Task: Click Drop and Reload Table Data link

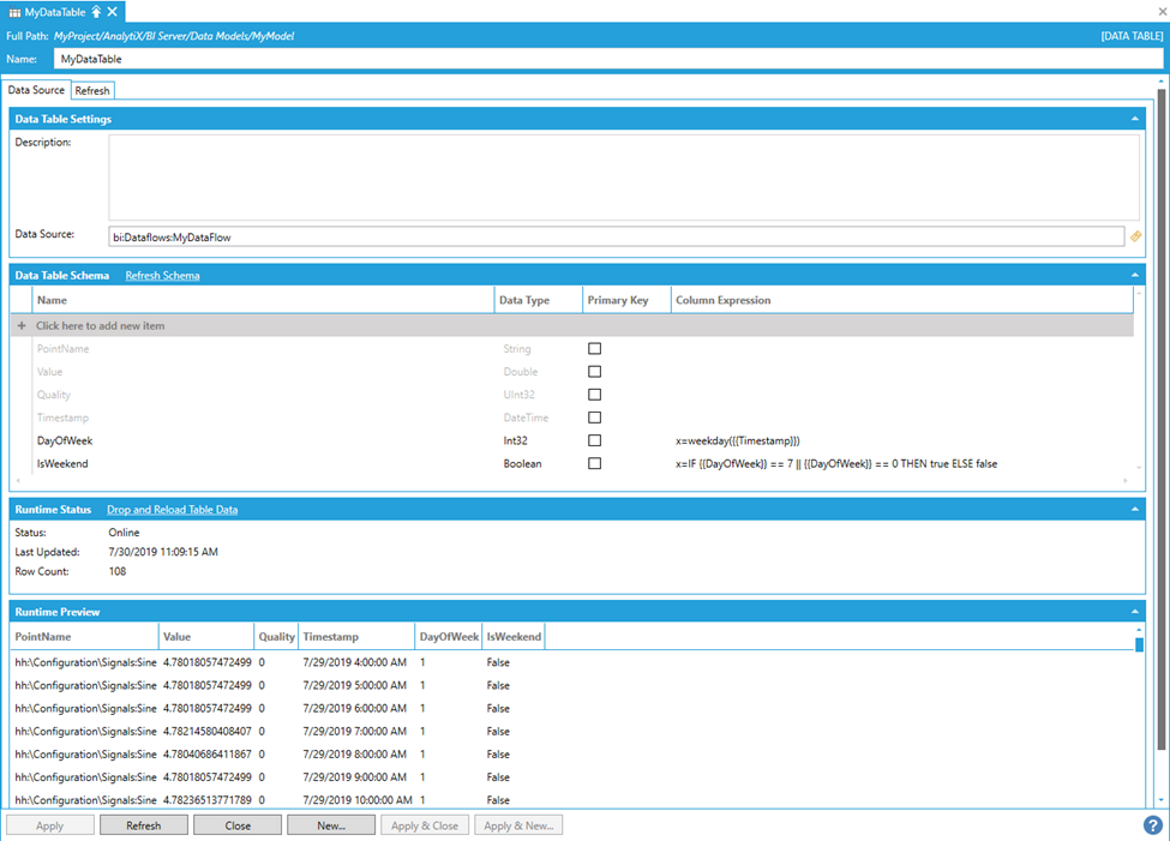Action: click(172, 510)
